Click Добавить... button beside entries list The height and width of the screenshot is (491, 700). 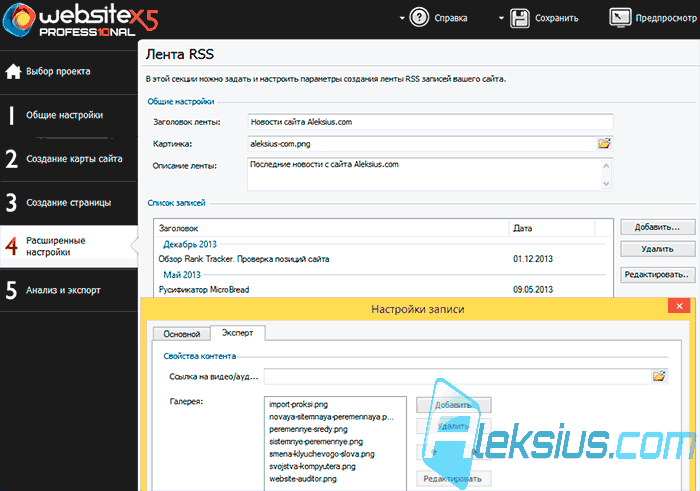point(658,227)
